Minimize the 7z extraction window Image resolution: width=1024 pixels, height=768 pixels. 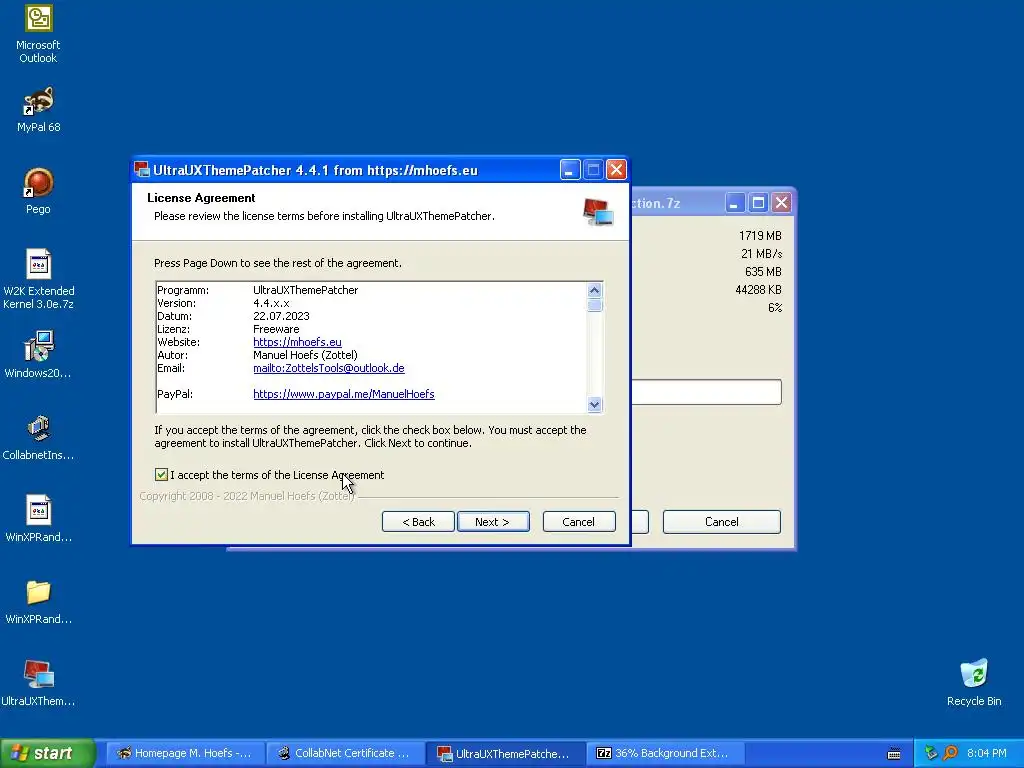[x=735, y=203]
